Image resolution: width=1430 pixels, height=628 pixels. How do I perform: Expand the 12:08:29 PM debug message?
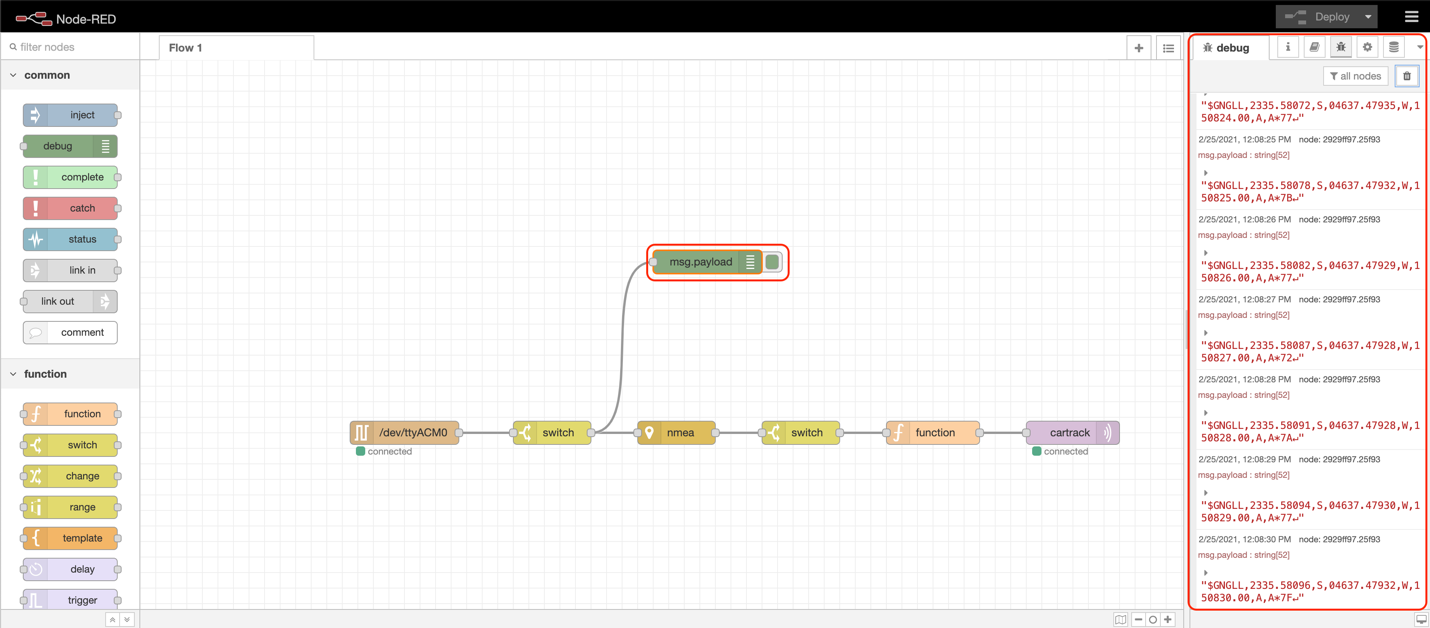click(1206, 493)
